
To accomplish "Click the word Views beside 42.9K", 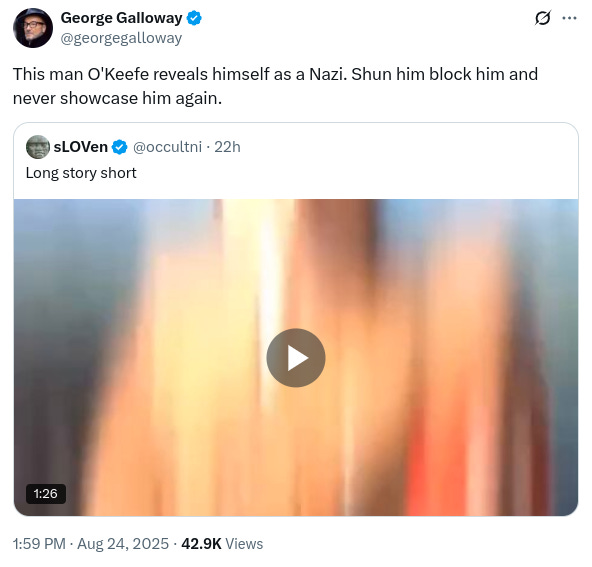I will tap(244, 544).
